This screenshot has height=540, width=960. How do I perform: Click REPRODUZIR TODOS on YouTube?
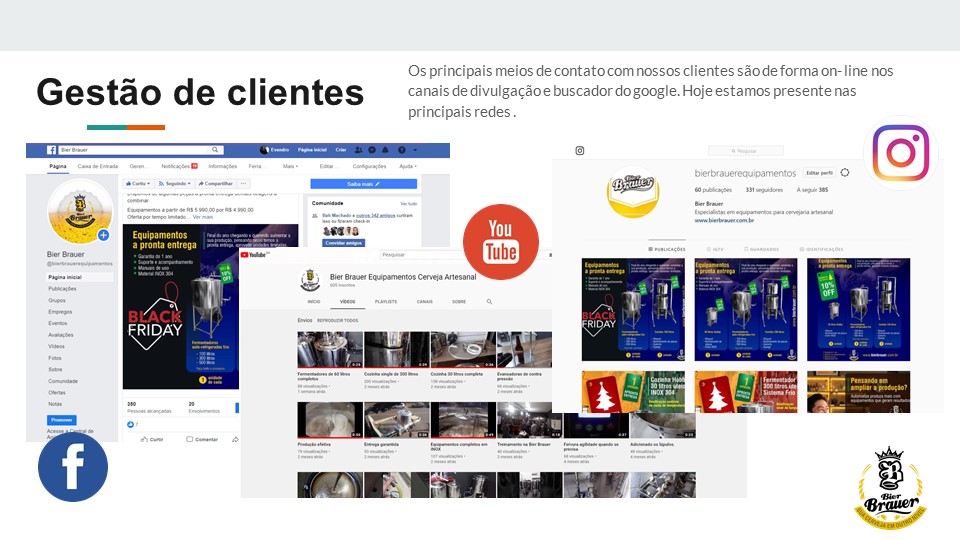click(337, 320)
